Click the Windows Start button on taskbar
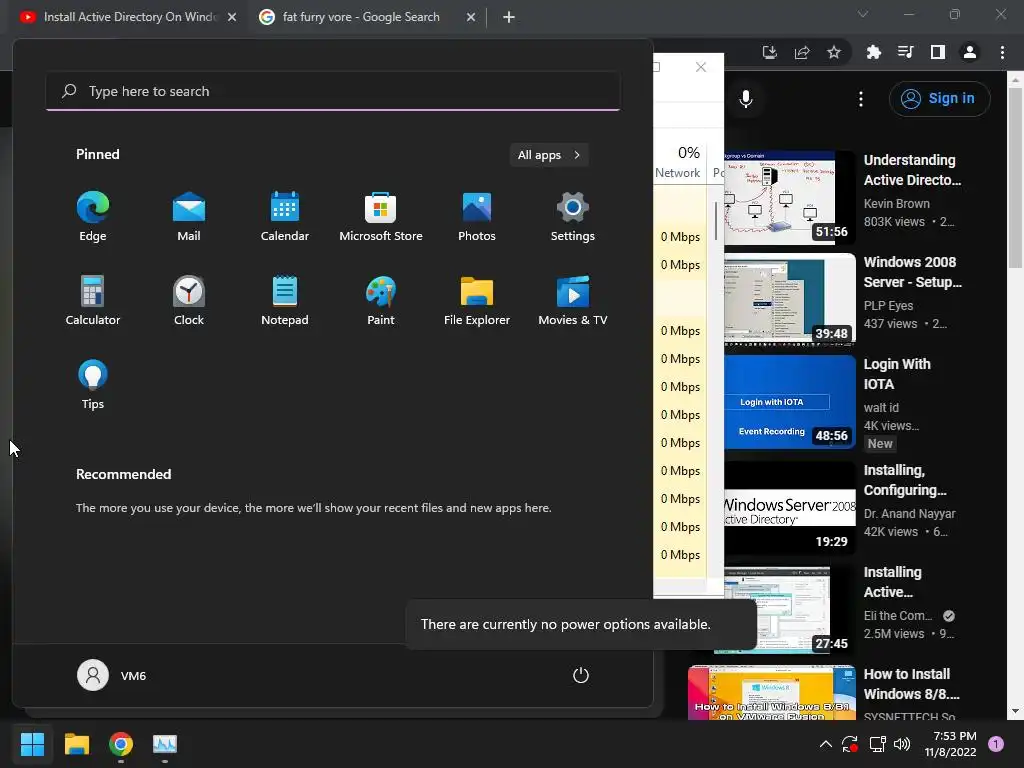Viewport: 1024px width, 768px height. coord(33,744)
